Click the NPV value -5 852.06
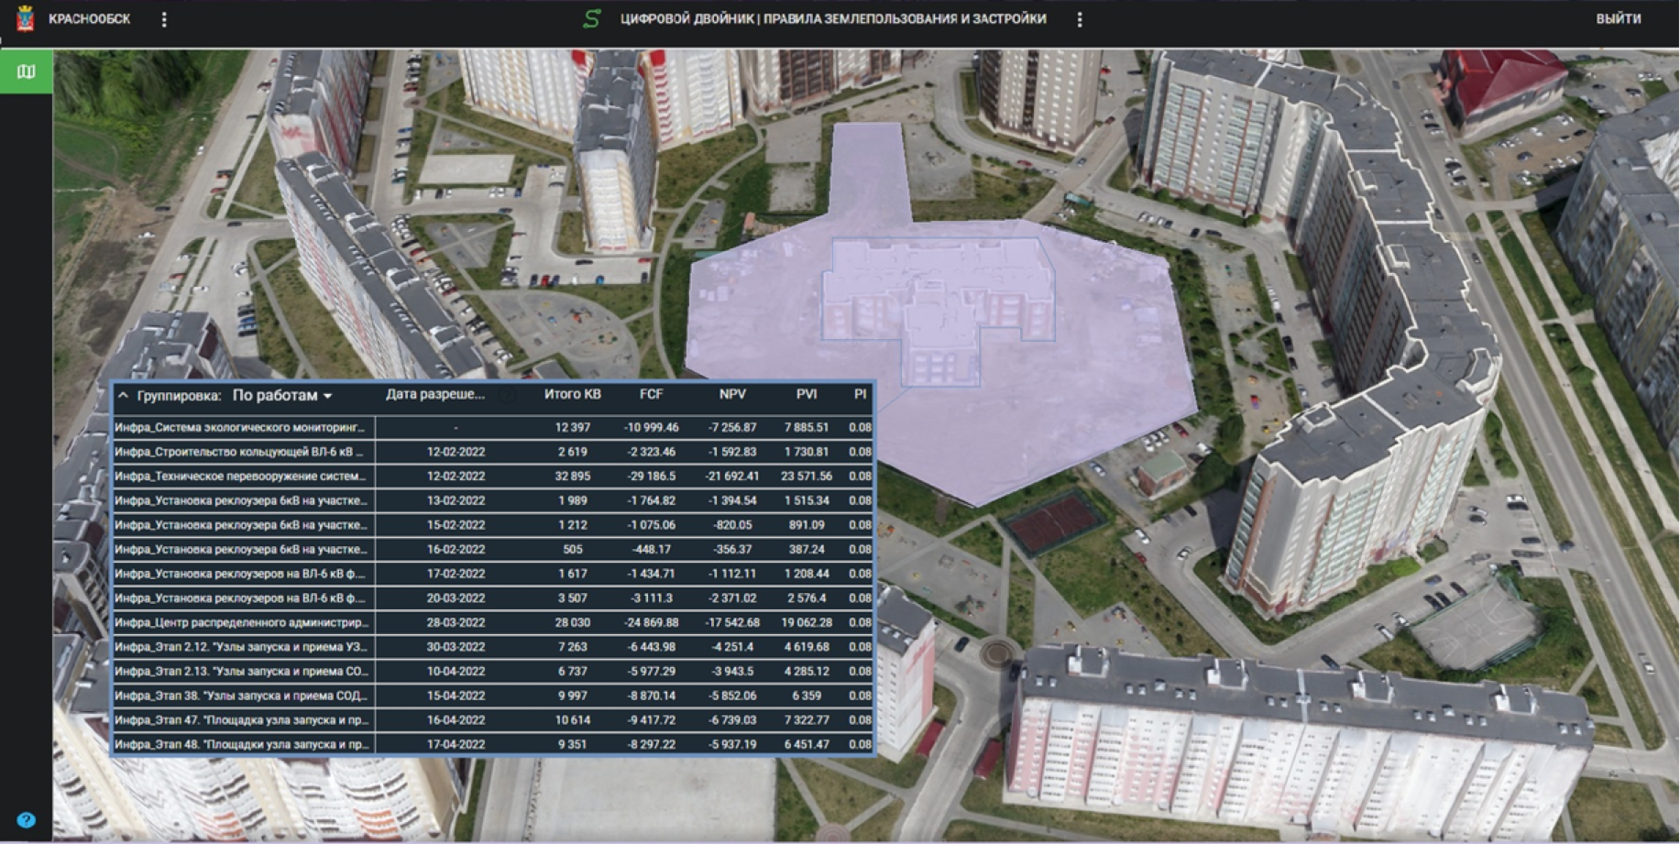The image size is (1680, 844). (x=732, y=696)
